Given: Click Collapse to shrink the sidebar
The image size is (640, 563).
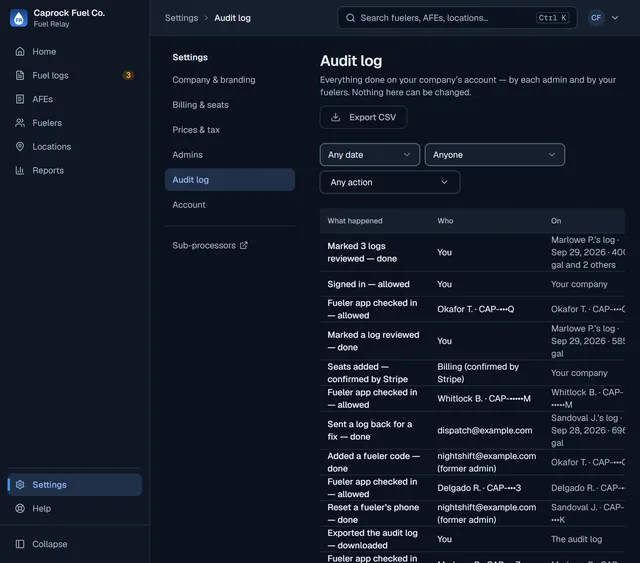Looking at the screenshot, I should coord(74,544).
